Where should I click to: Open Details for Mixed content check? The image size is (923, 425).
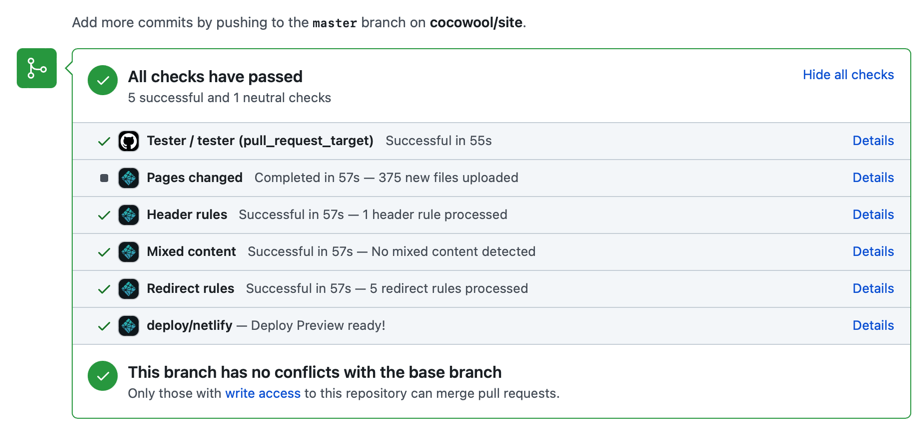873,251
